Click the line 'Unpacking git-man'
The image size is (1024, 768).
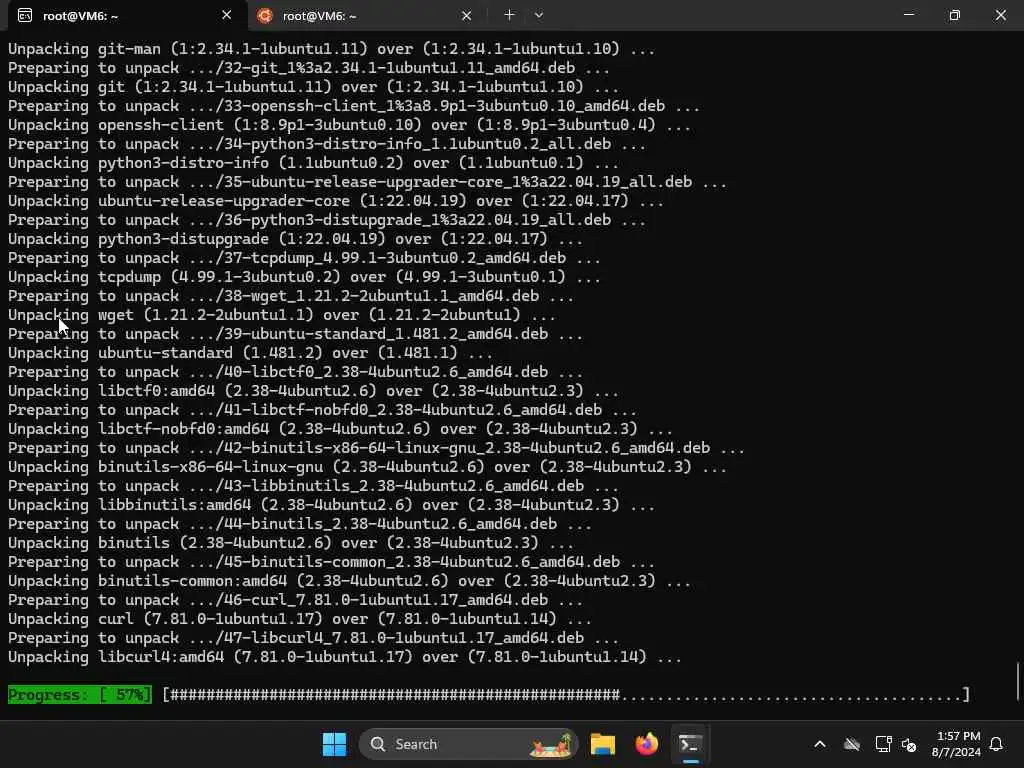point(331,49)
